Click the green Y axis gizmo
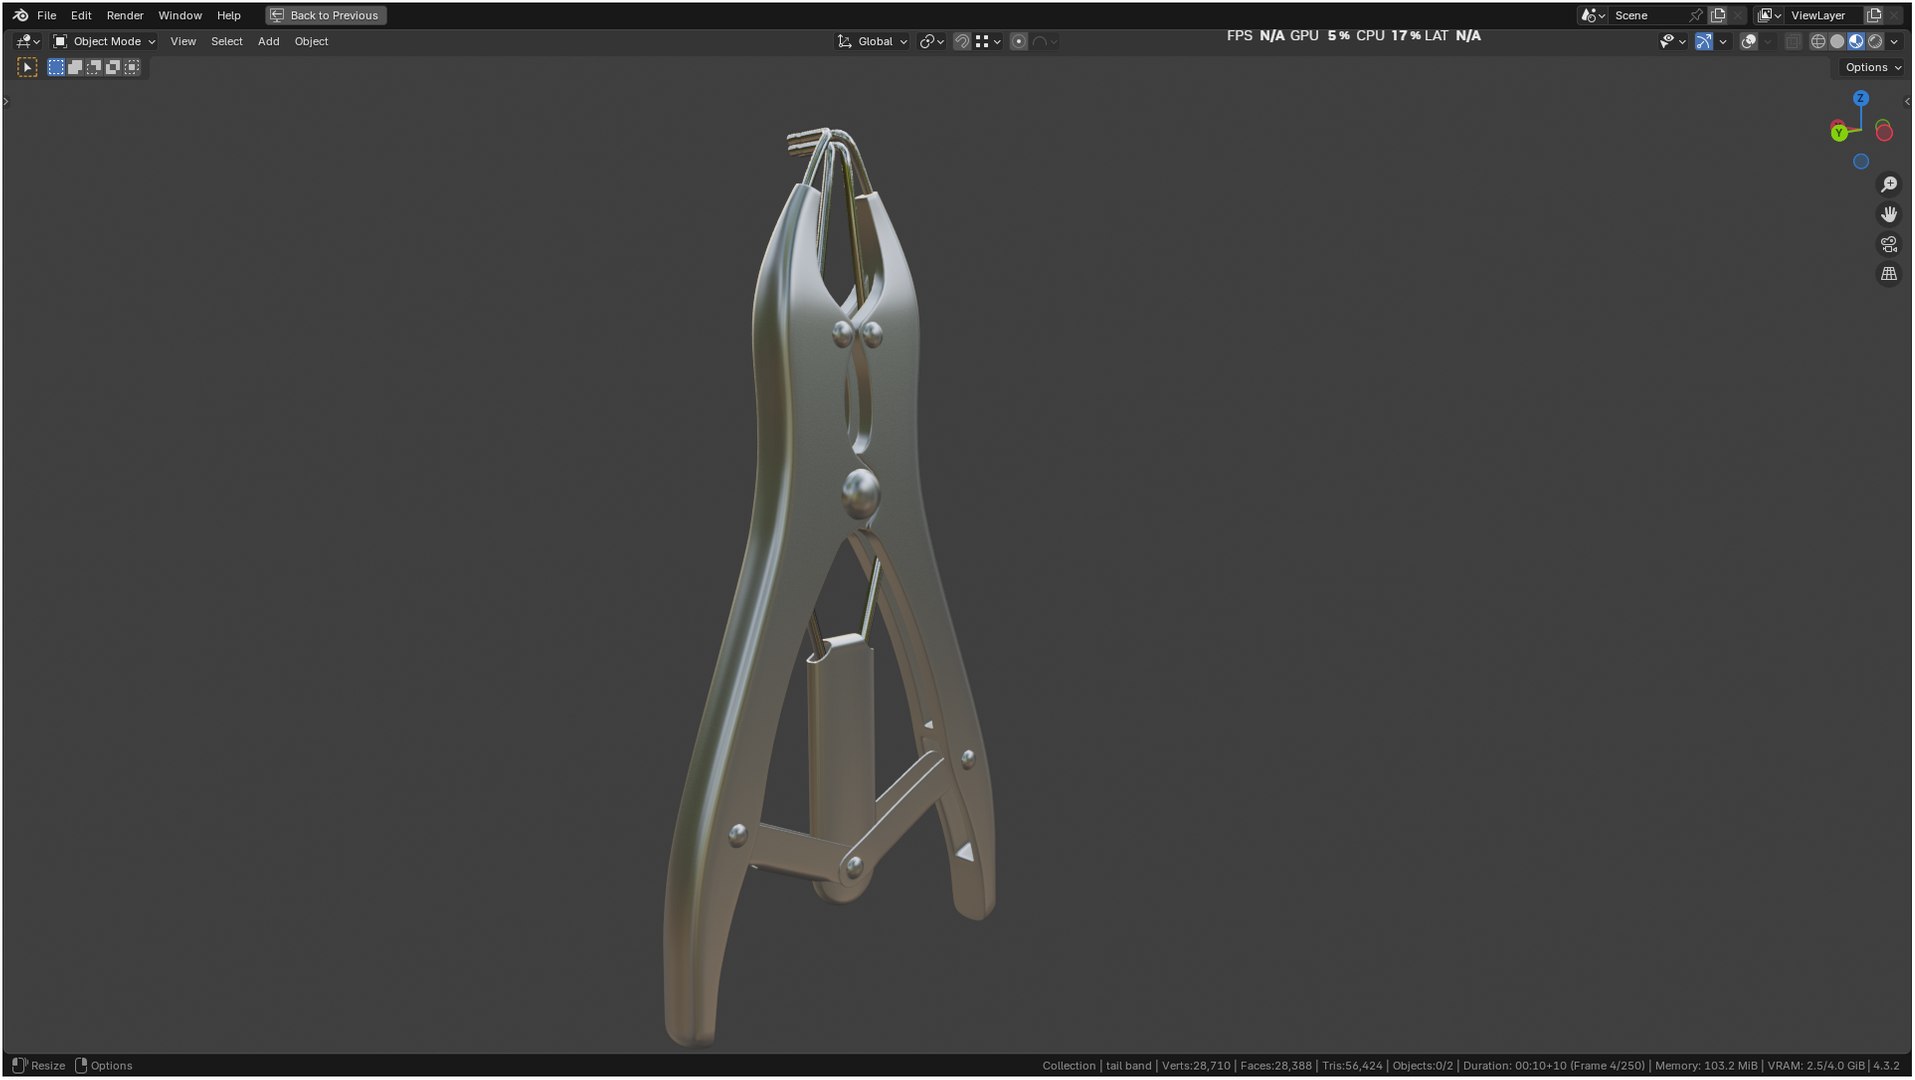1915x1080 pixels. click(1839, 133)
